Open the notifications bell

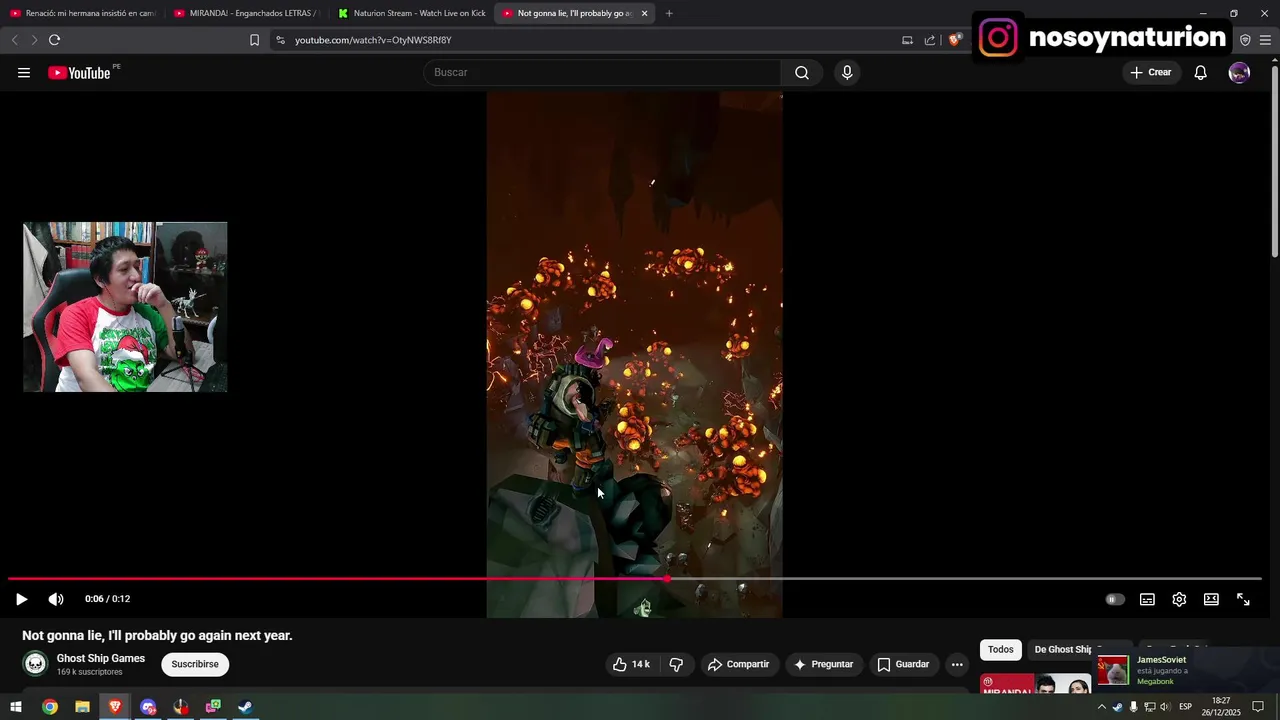click(x=1201, y=73)
